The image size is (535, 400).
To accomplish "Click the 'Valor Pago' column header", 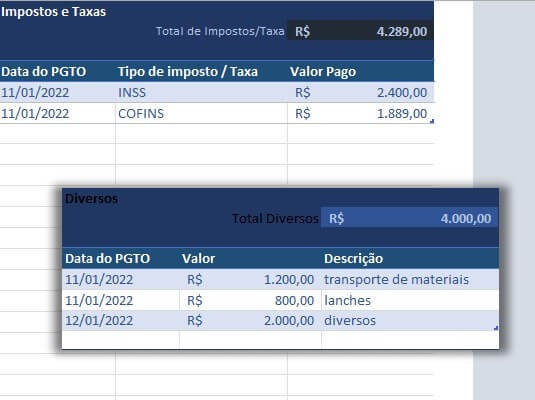I will tap(323, 72).
